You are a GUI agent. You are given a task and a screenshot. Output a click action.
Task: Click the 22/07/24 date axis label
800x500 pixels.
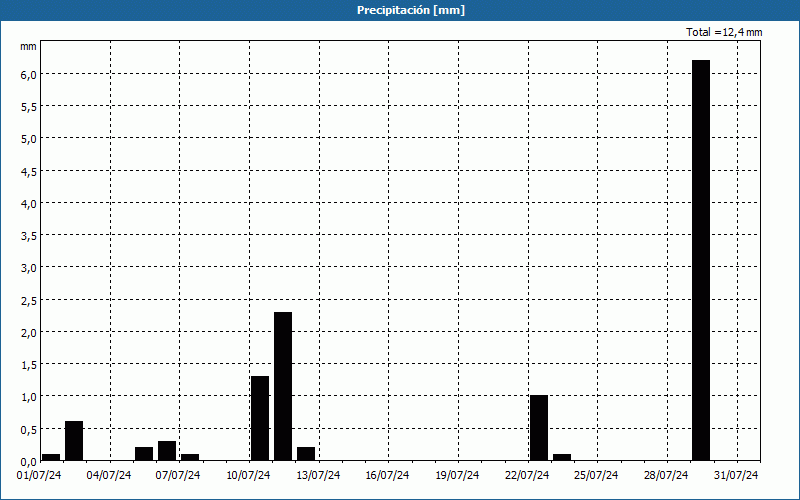click(x=527, y=475)
